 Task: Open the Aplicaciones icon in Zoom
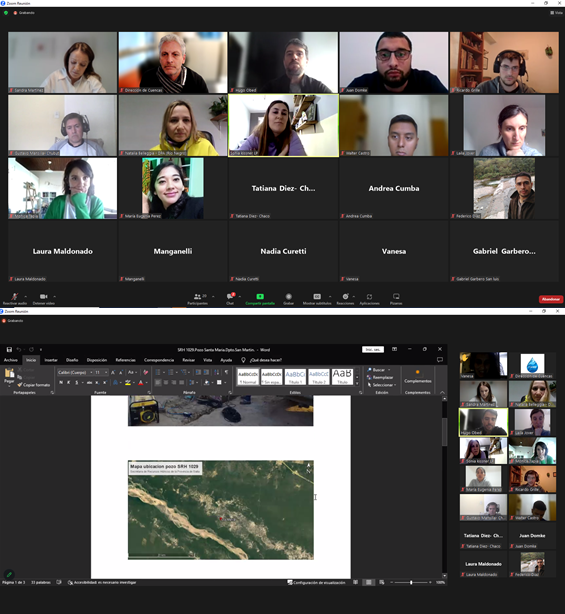(x=369, y=296)
